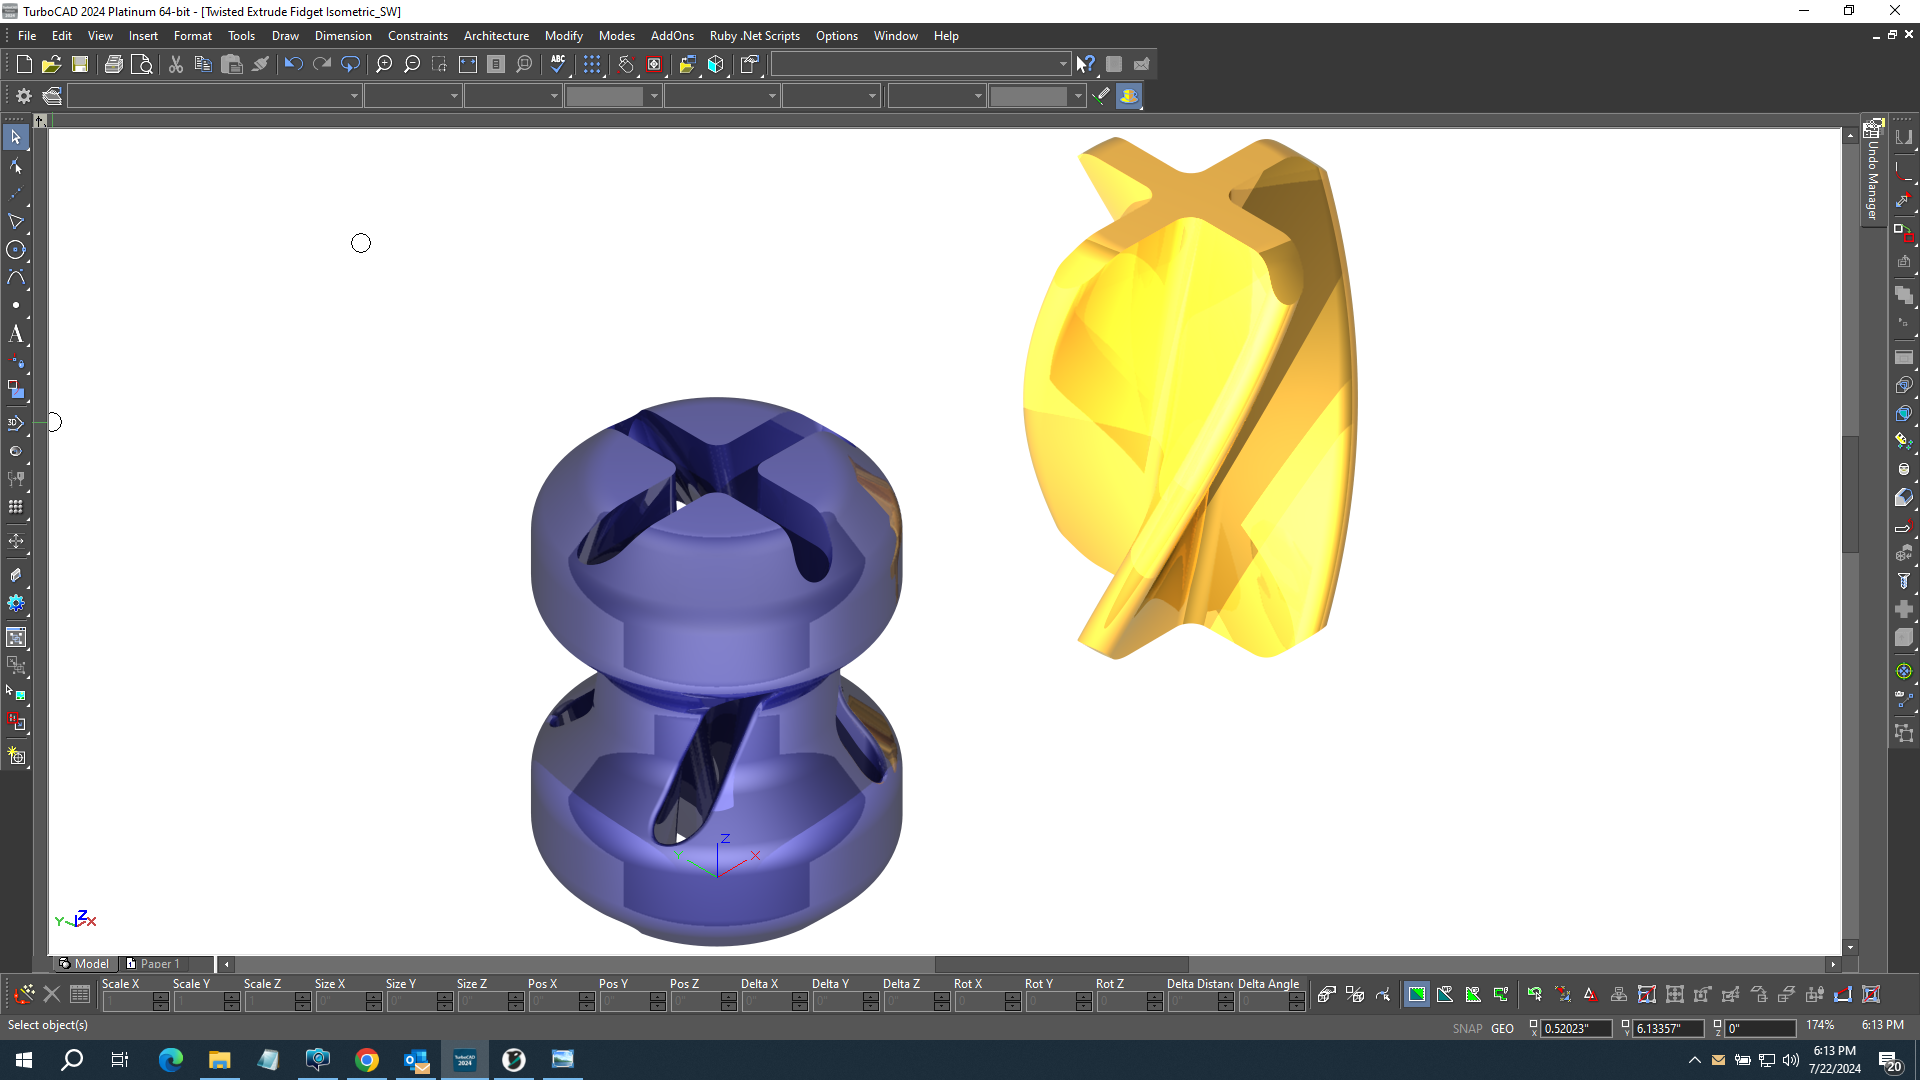Click the grid dots toolbar icon
The width and height of the screenshot is (1920, 1080).
[592, 64]
